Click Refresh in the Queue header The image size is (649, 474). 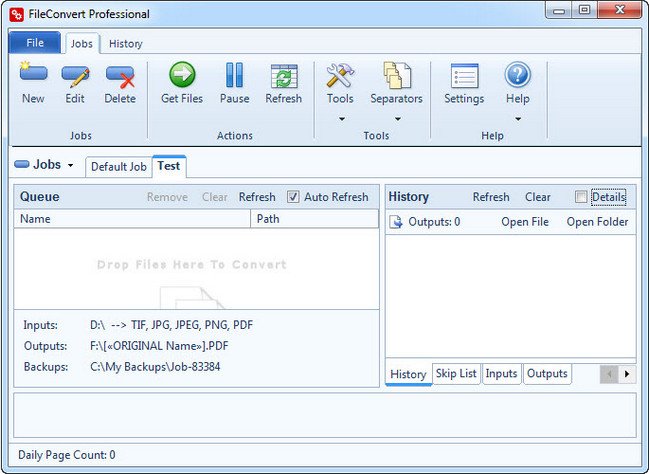[x=257, y=197]
